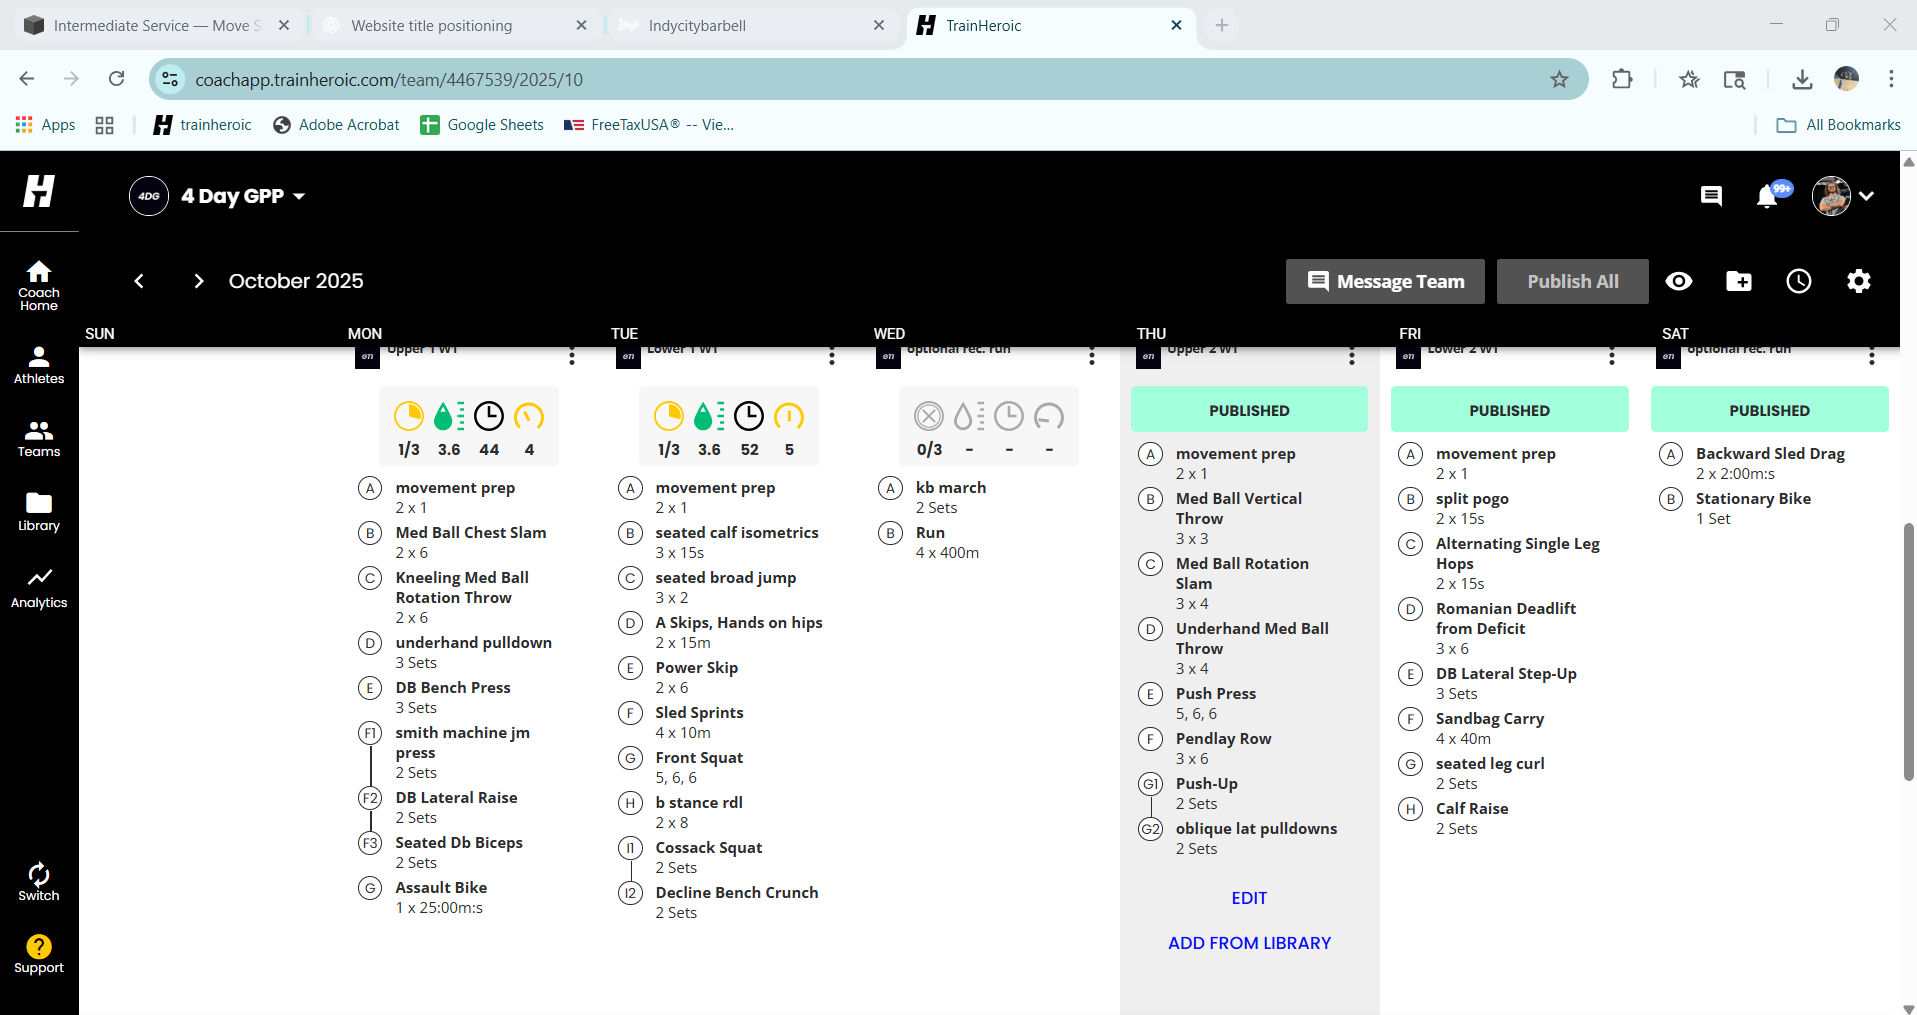
Task: Open Thursday session three-dot menu
Action: pos(1352,356)
